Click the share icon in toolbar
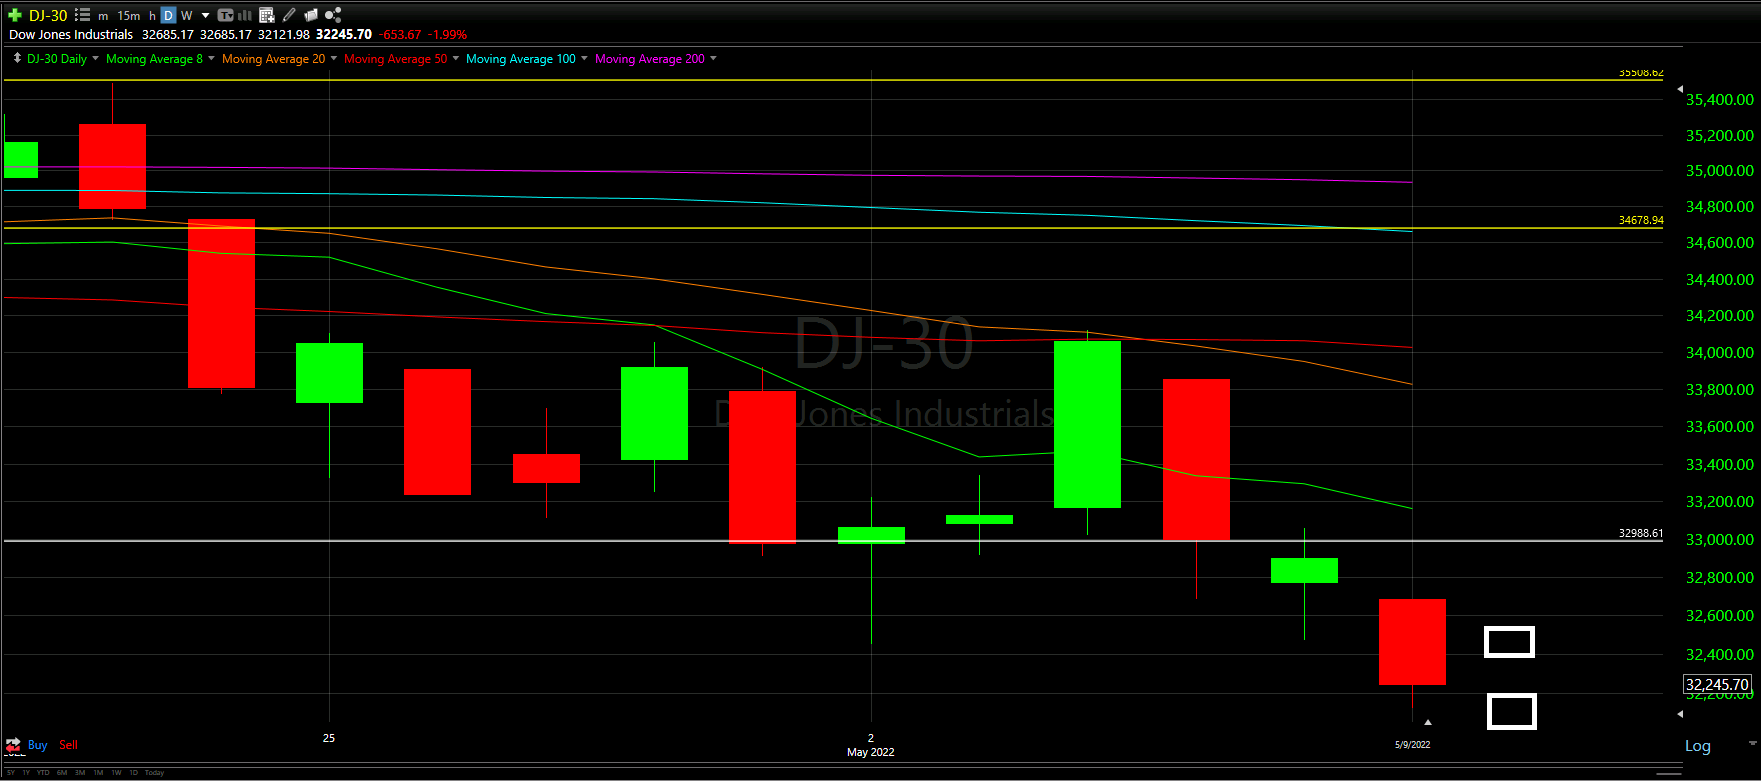The image size is (1761, 781). 333,15
